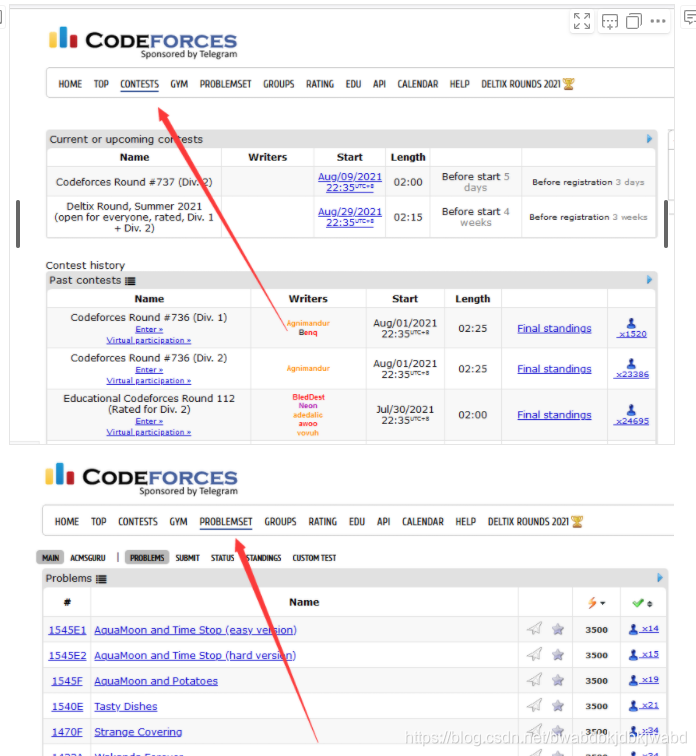Click solved-count person icon for problem 1545E1
The width and height of the screenshot is (696, 756).
633,629
